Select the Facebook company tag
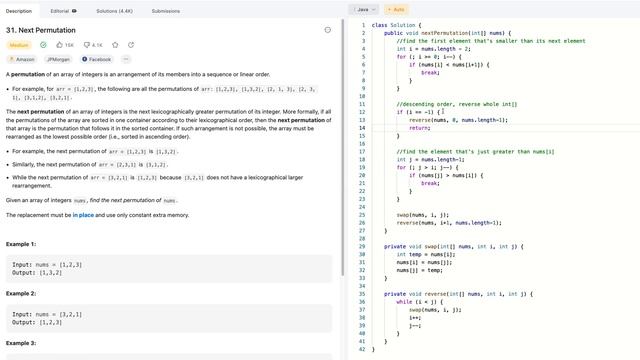The width and height of the screenshot is (640, 360). click(x=96, y=60)
